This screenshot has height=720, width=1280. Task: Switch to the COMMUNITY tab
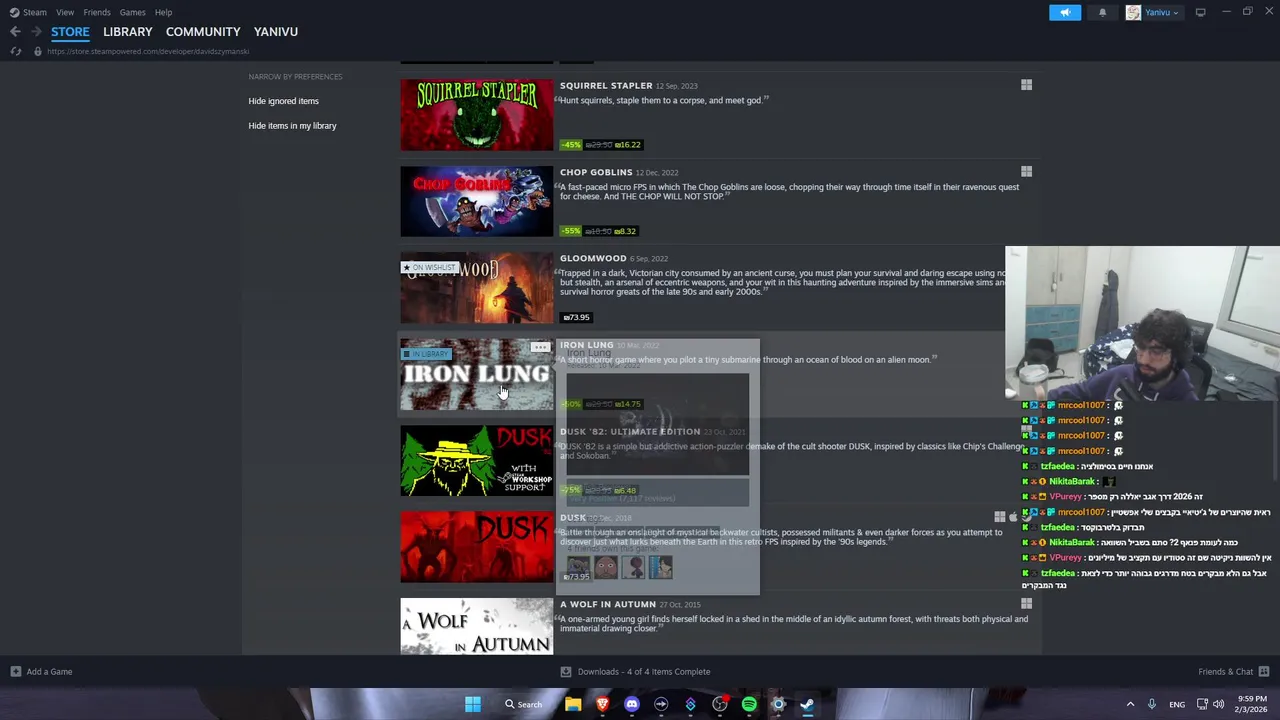click(x=203, y=32)
